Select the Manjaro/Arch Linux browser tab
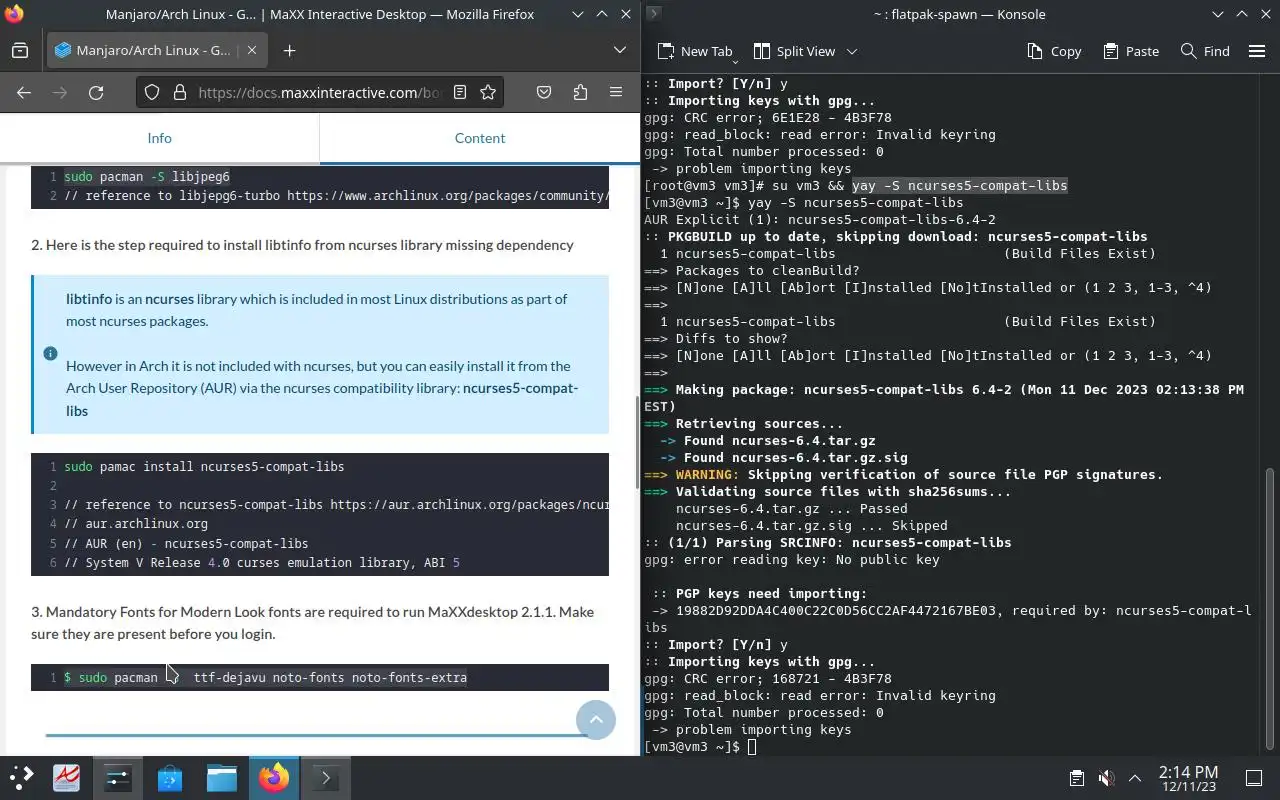 (x=155, y=50)
